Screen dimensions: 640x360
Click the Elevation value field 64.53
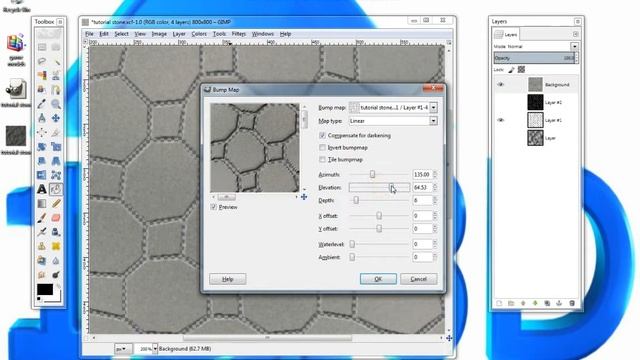point(422,187)
